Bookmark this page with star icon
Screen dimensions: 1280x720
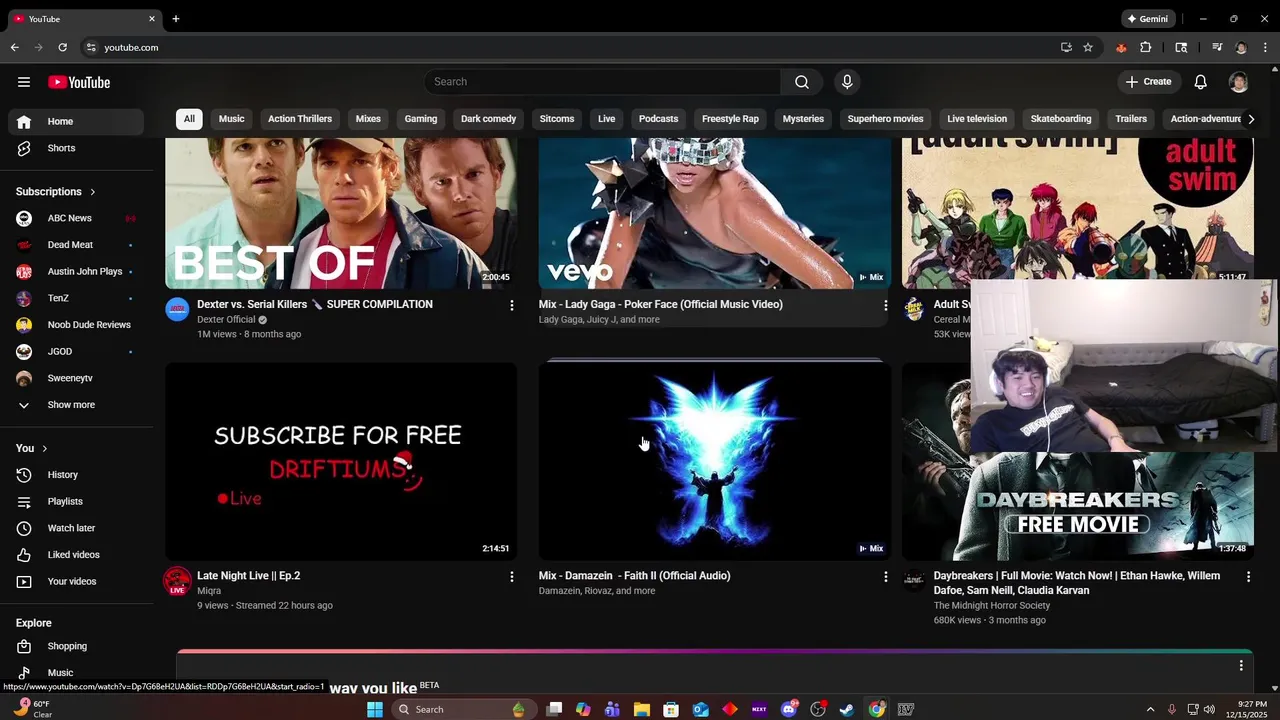(1088, 47)
